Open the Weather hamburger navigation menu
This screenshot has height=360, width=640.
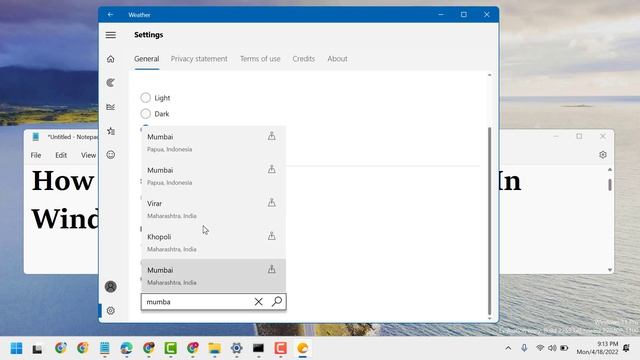click(111, 35)
